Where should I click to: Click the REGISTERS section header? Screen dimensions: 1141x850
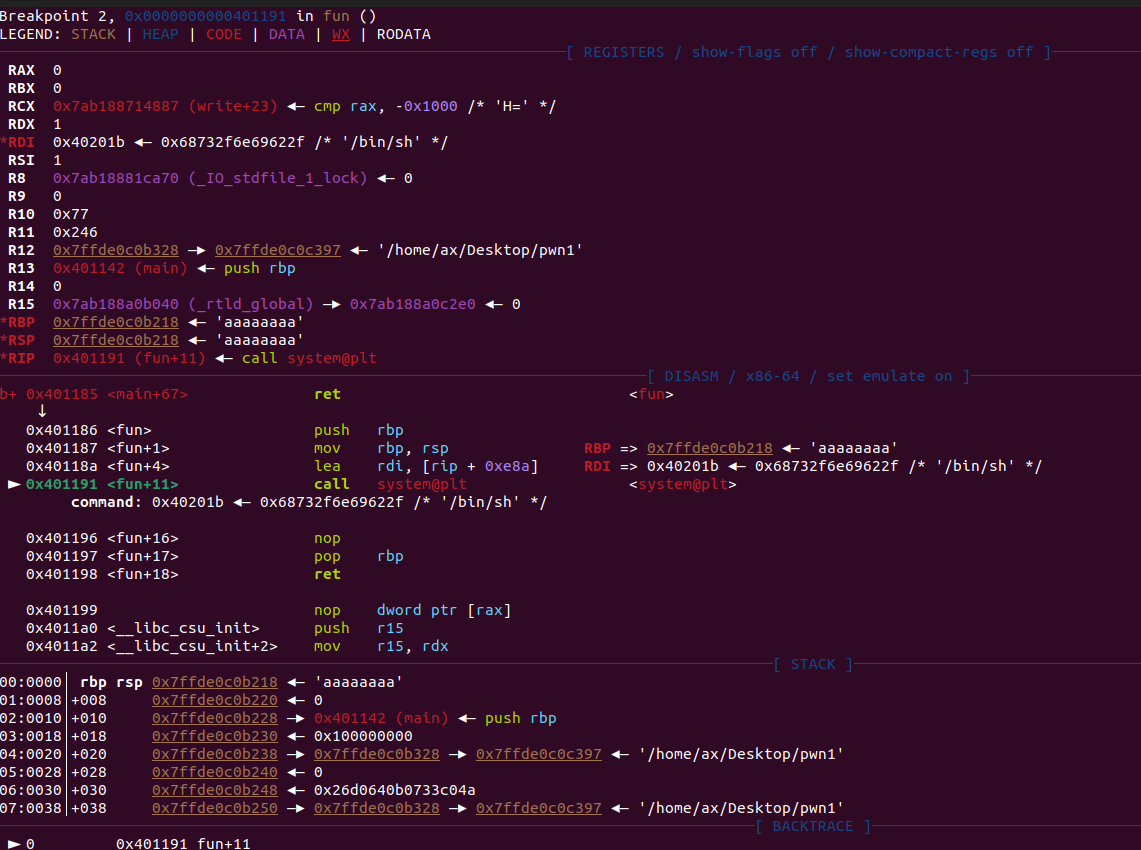(x=624, y=52)
